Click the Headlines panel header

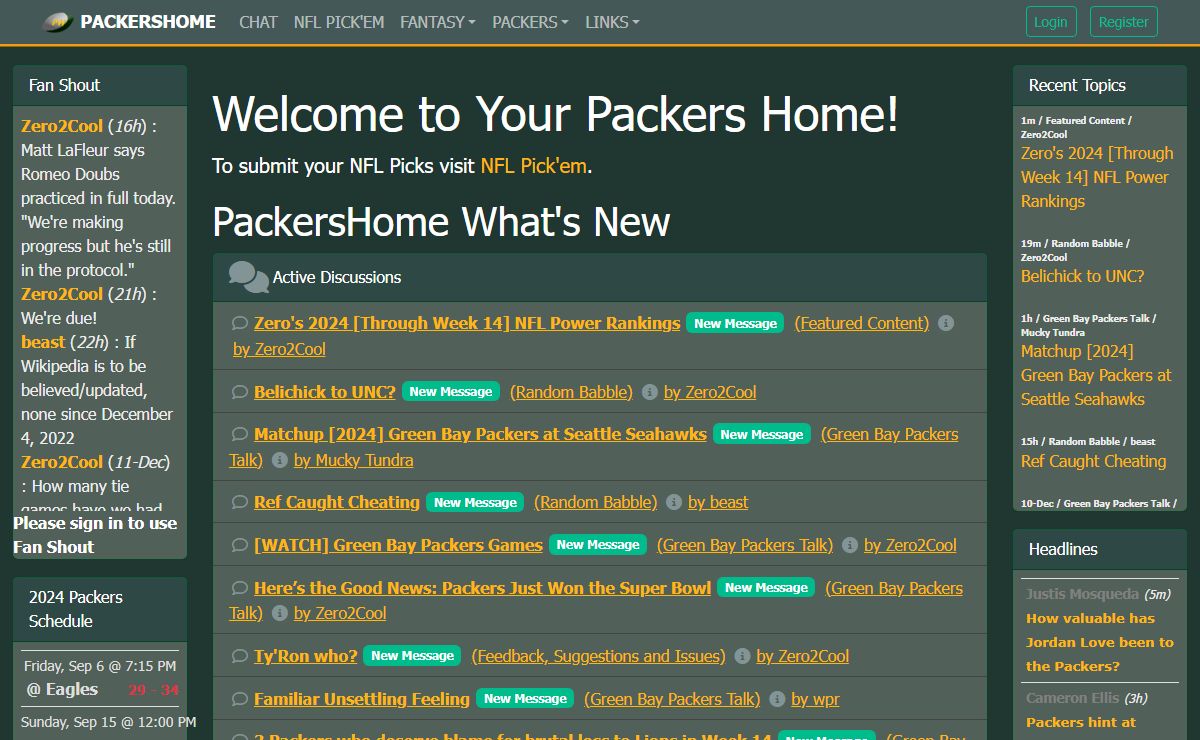tap(1100, 549)
